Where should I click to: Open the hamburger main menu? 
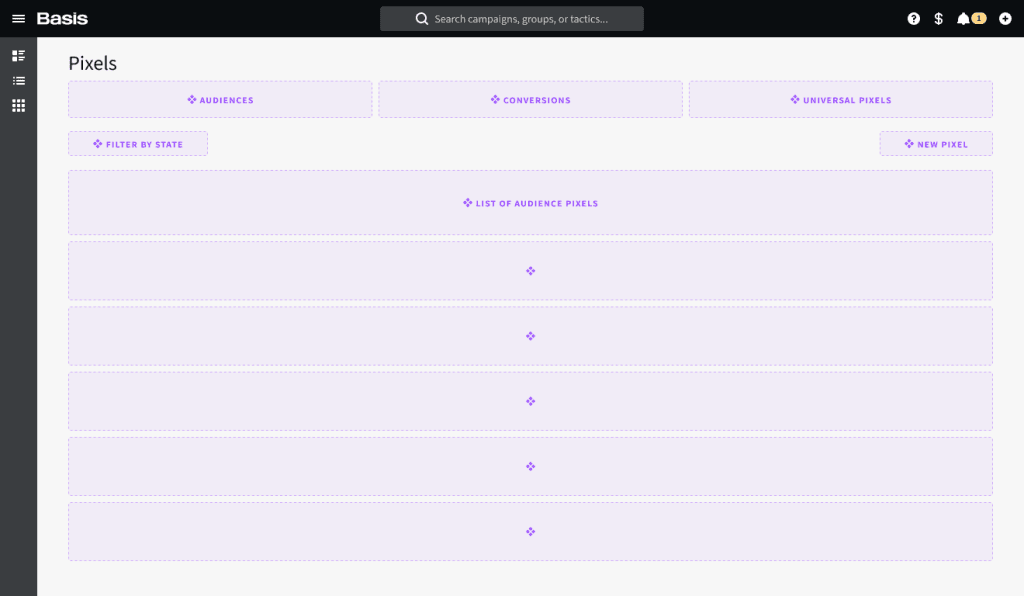[18, 19]
